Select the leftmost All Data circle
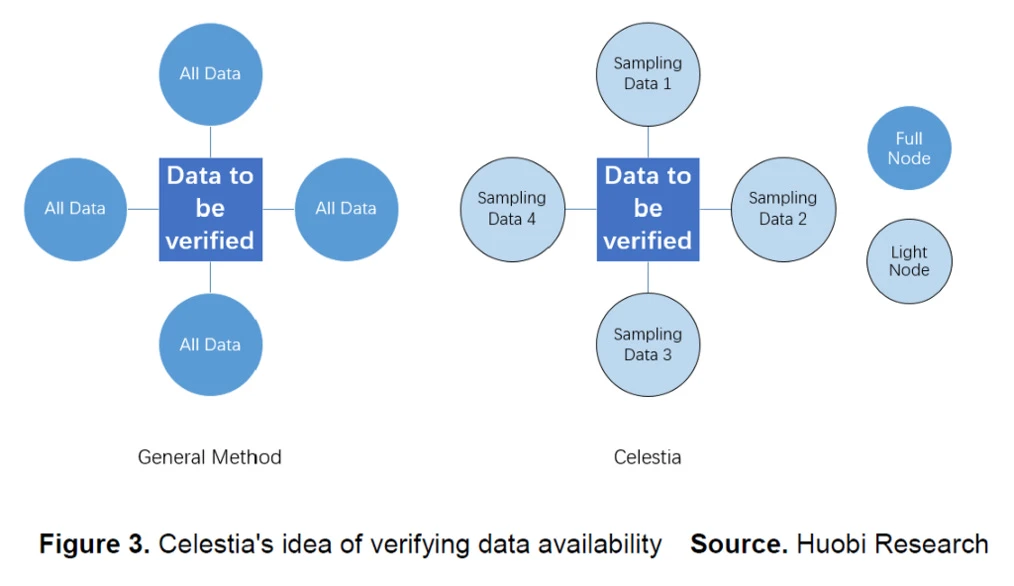1014x586 pixels. pos(75,209)
